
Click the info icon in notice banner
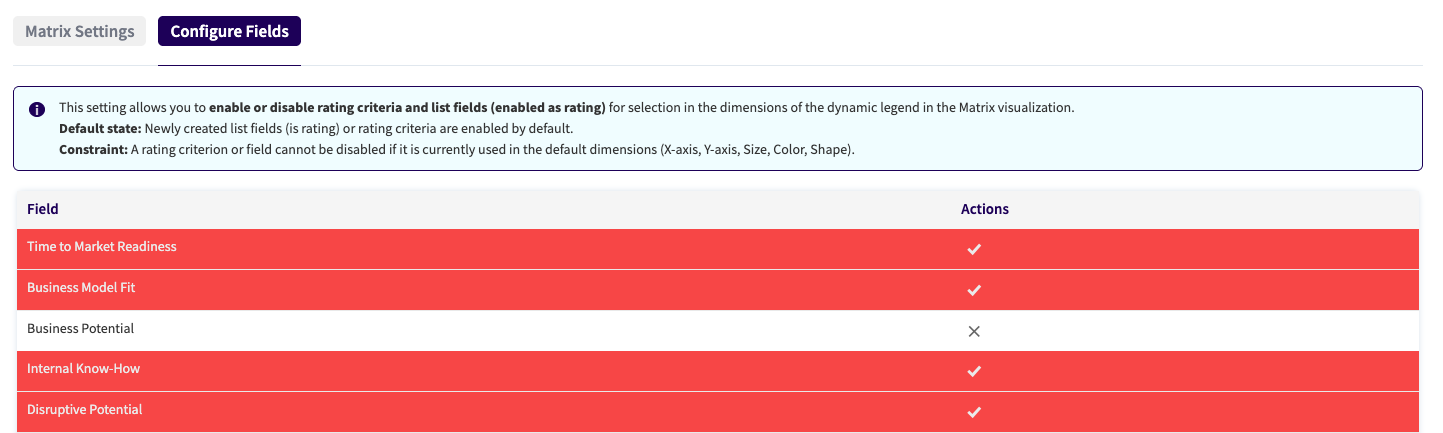(37, 109)
